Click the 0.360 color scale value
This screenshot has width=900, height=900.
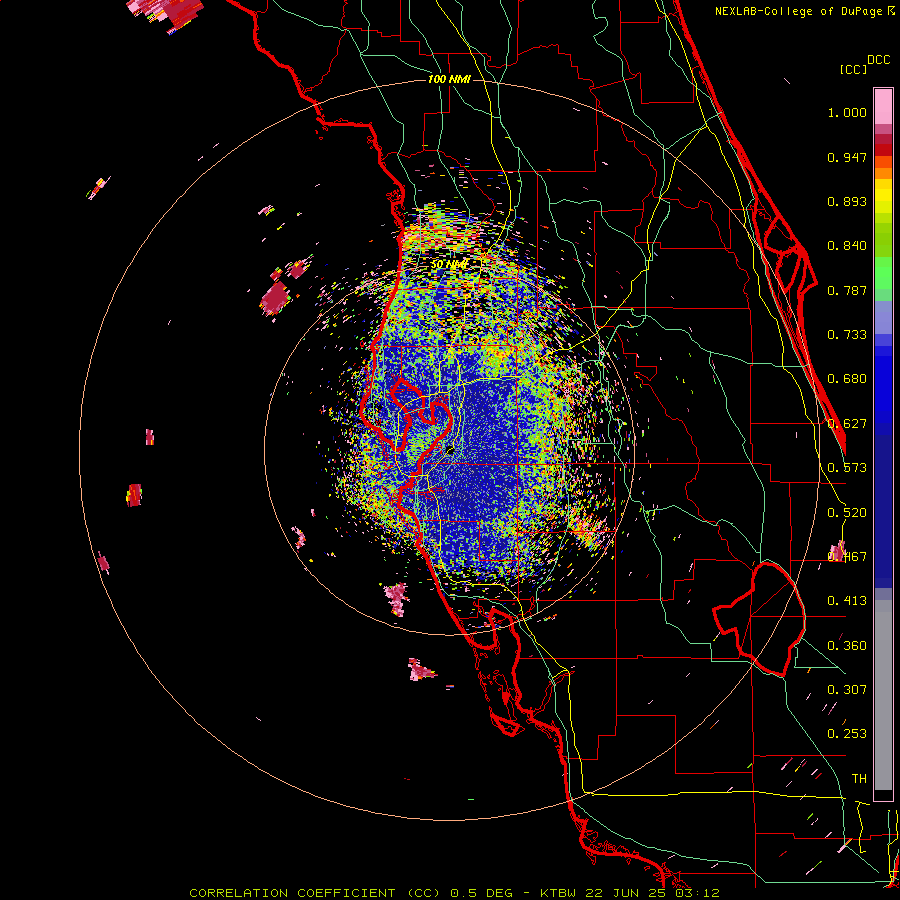click(847, 646)
